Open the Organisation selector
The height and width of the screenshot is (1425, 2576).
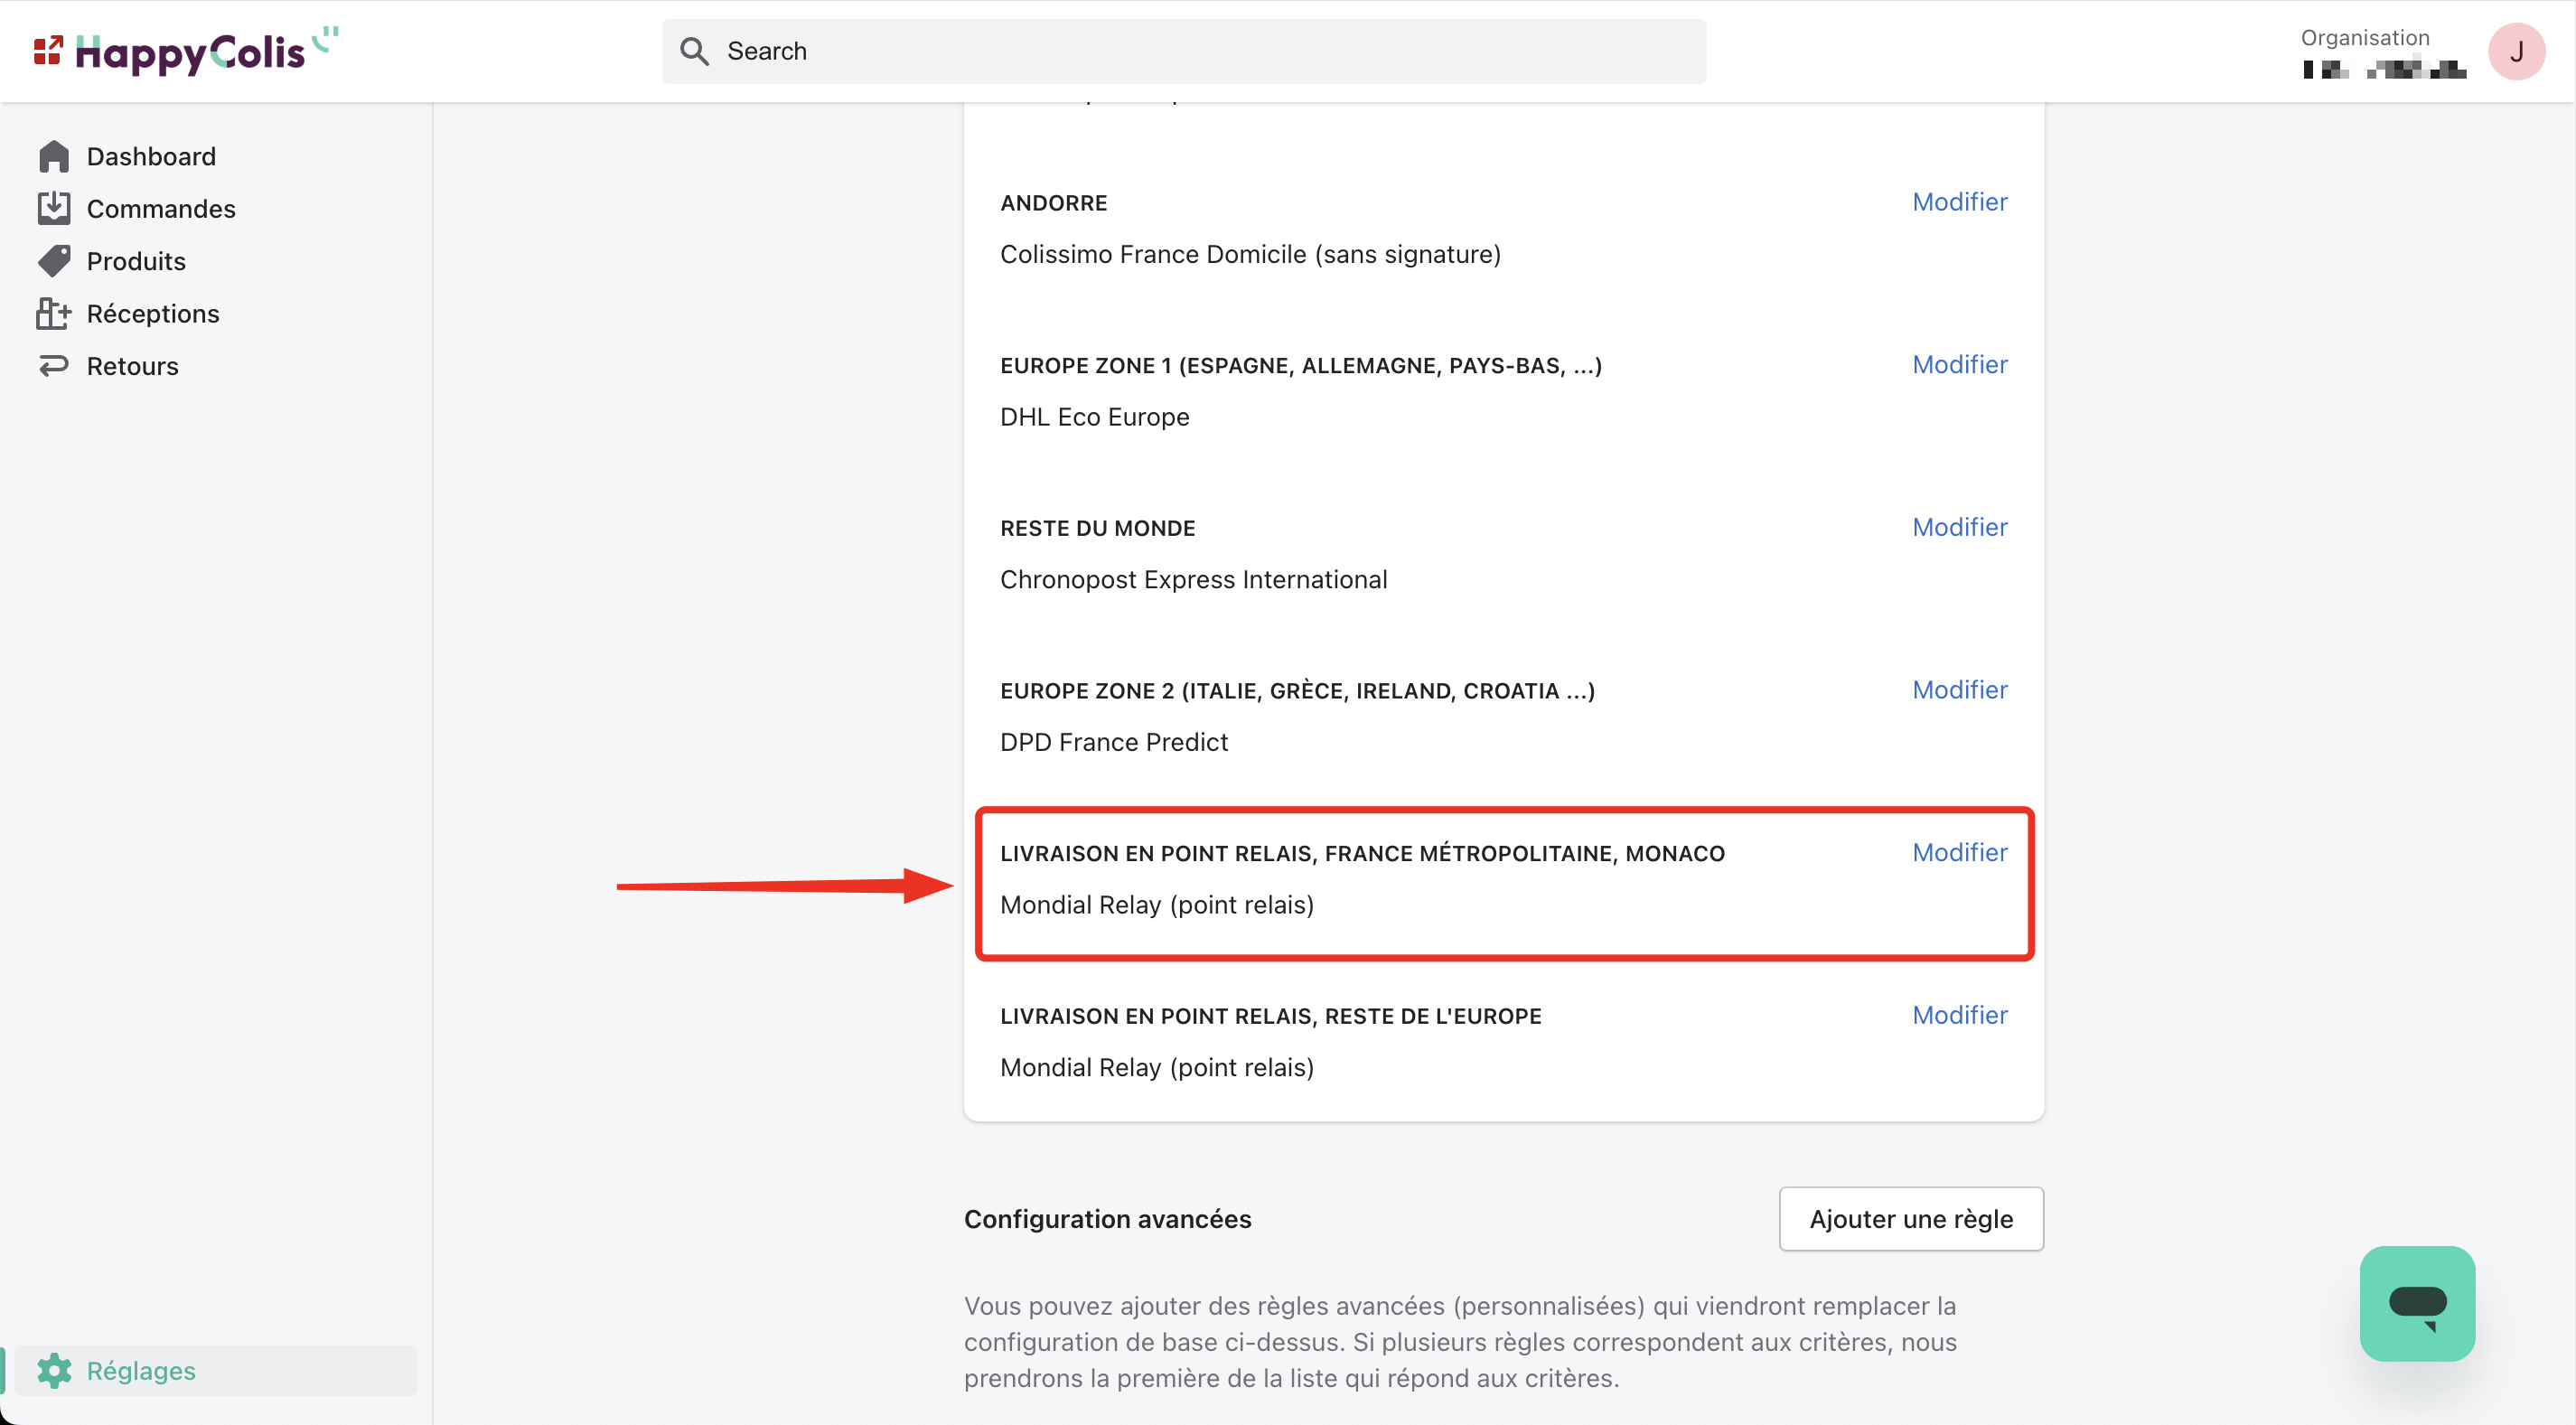[x=2383, y=53]
